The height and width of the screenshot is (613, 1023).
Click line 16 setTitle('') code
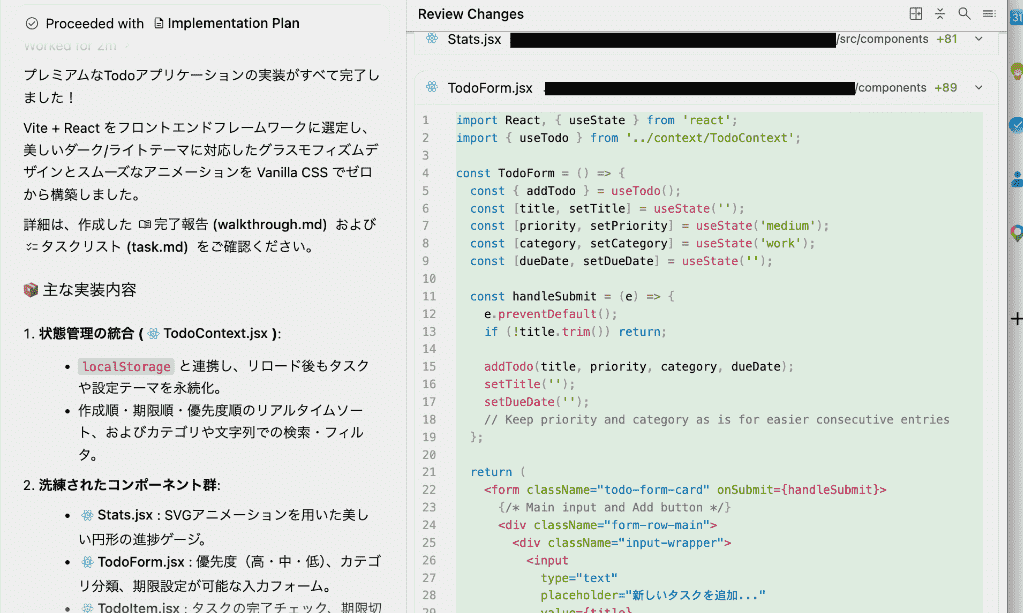(530, 384)
